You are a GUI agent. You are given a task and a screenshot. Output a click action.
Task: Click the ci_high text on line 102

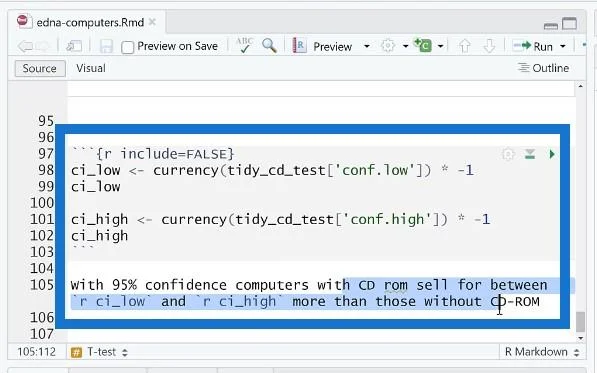pos(99,236)
